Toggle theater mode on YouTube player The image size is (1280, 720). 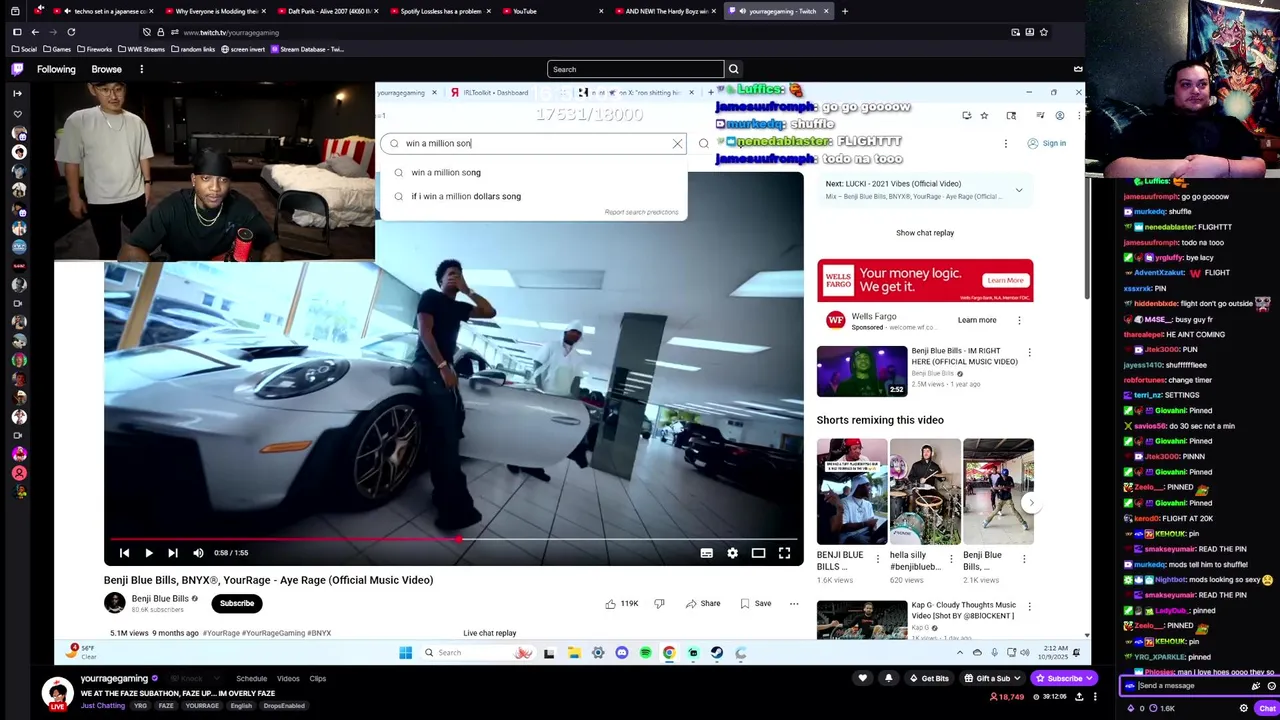click(758, 553)
